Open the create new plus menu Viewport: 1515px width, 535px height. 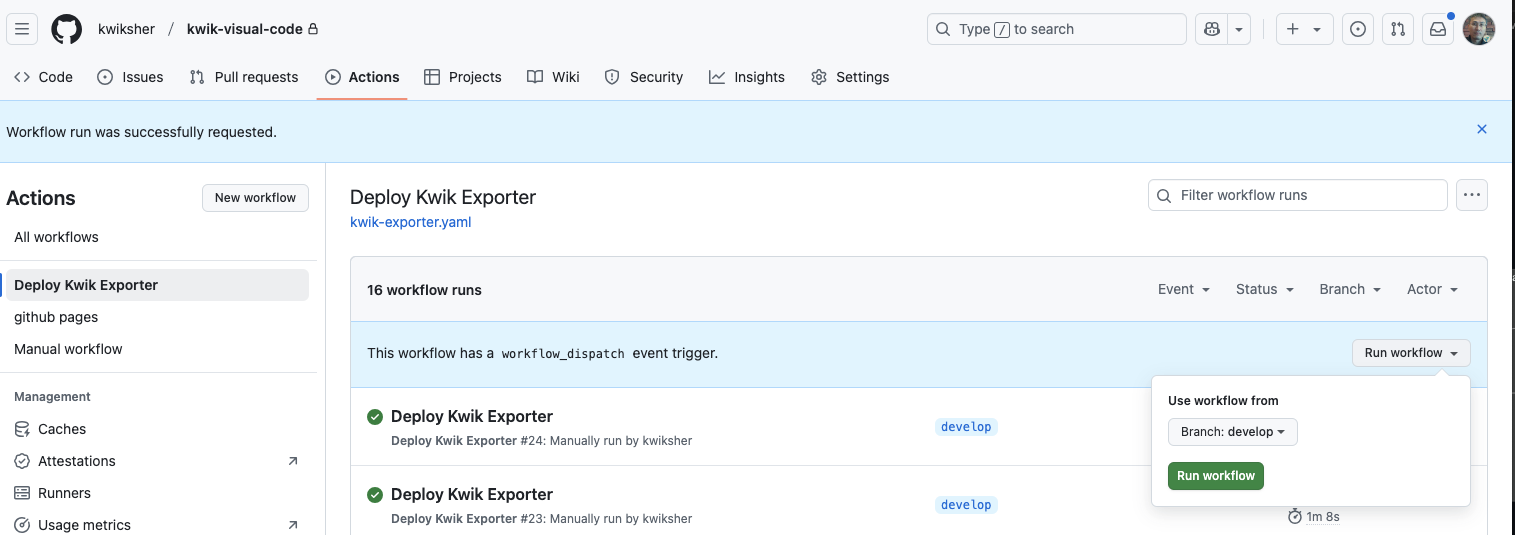pos(1303,29)
